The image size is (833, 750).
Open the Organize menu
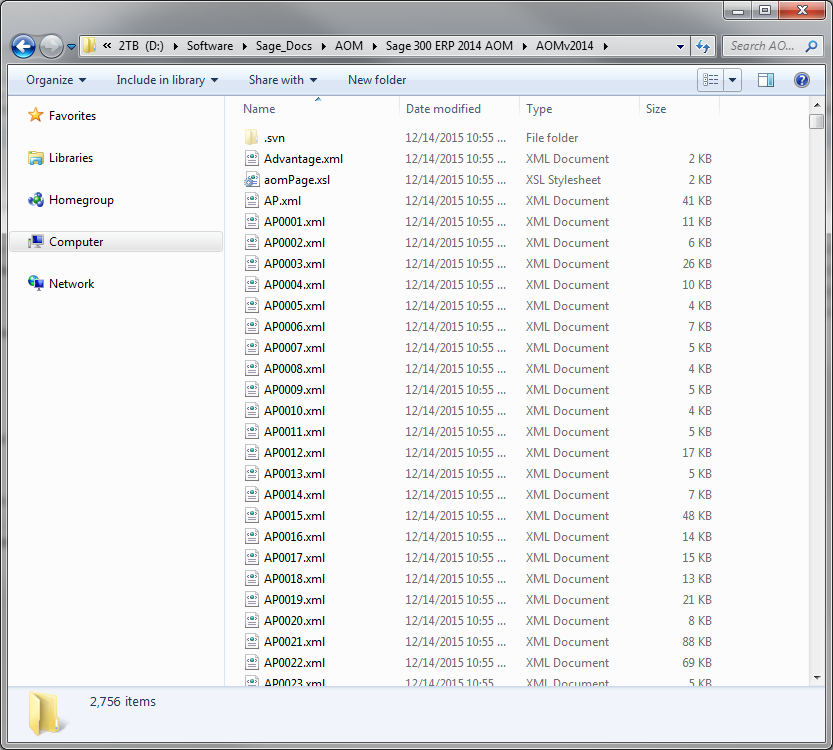tap(56, 80)
